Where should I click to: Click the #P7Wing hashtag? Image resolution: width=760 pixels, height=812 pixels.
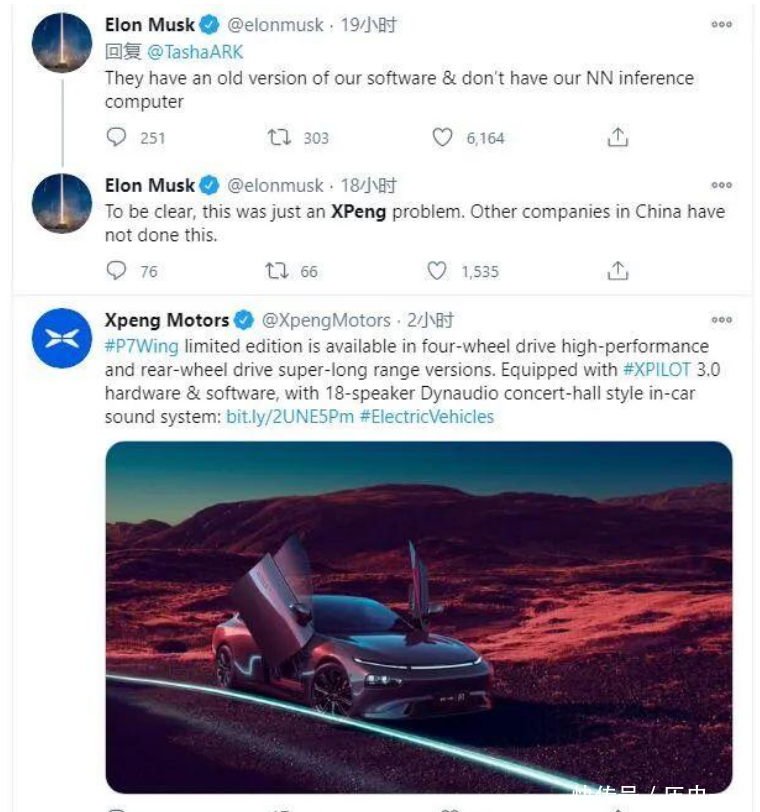coord(142,345)
